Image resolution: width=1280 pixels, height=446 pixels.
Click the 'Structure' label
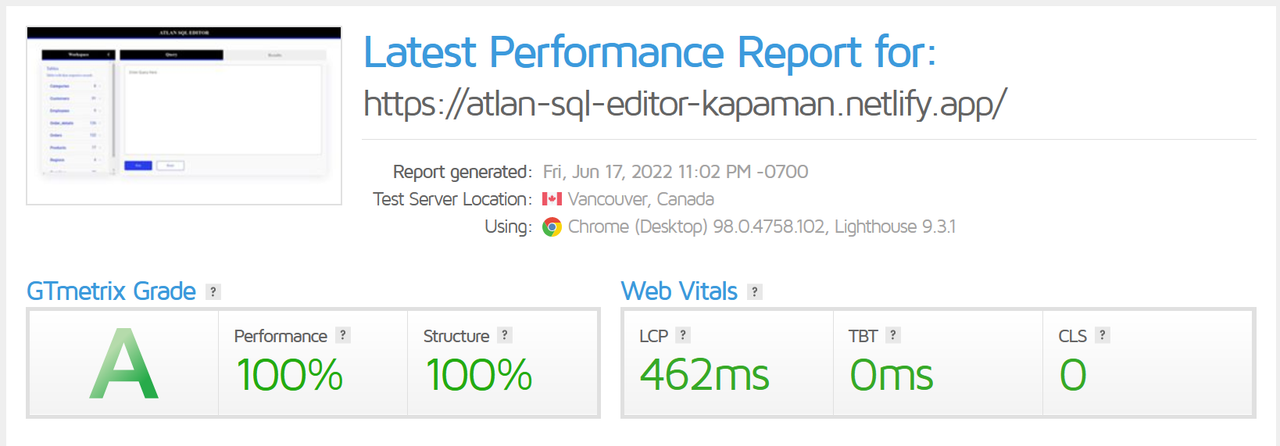click(456, 336)
